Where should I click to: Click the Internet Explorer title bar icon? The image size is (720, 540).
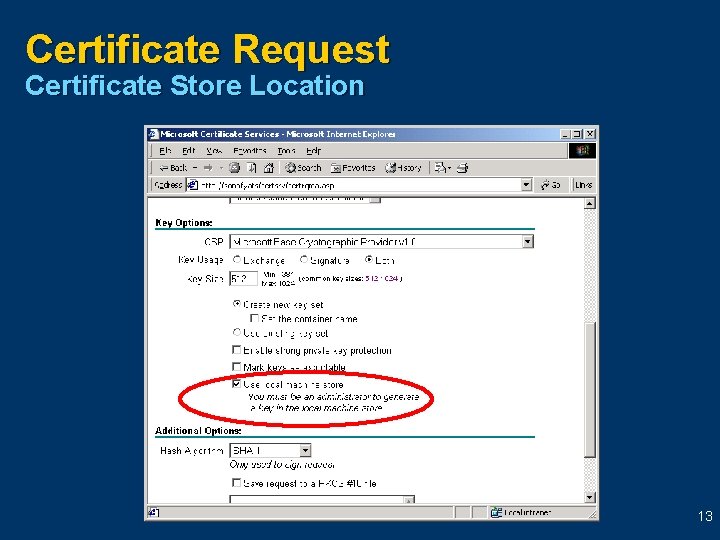(x=153, y=134)
